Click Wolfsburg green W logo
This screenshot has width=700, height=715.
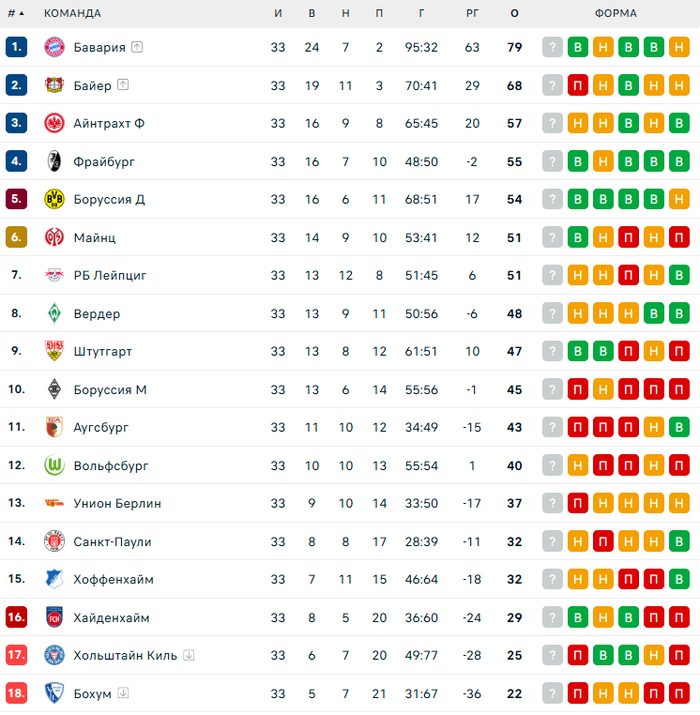click(54, 465)
